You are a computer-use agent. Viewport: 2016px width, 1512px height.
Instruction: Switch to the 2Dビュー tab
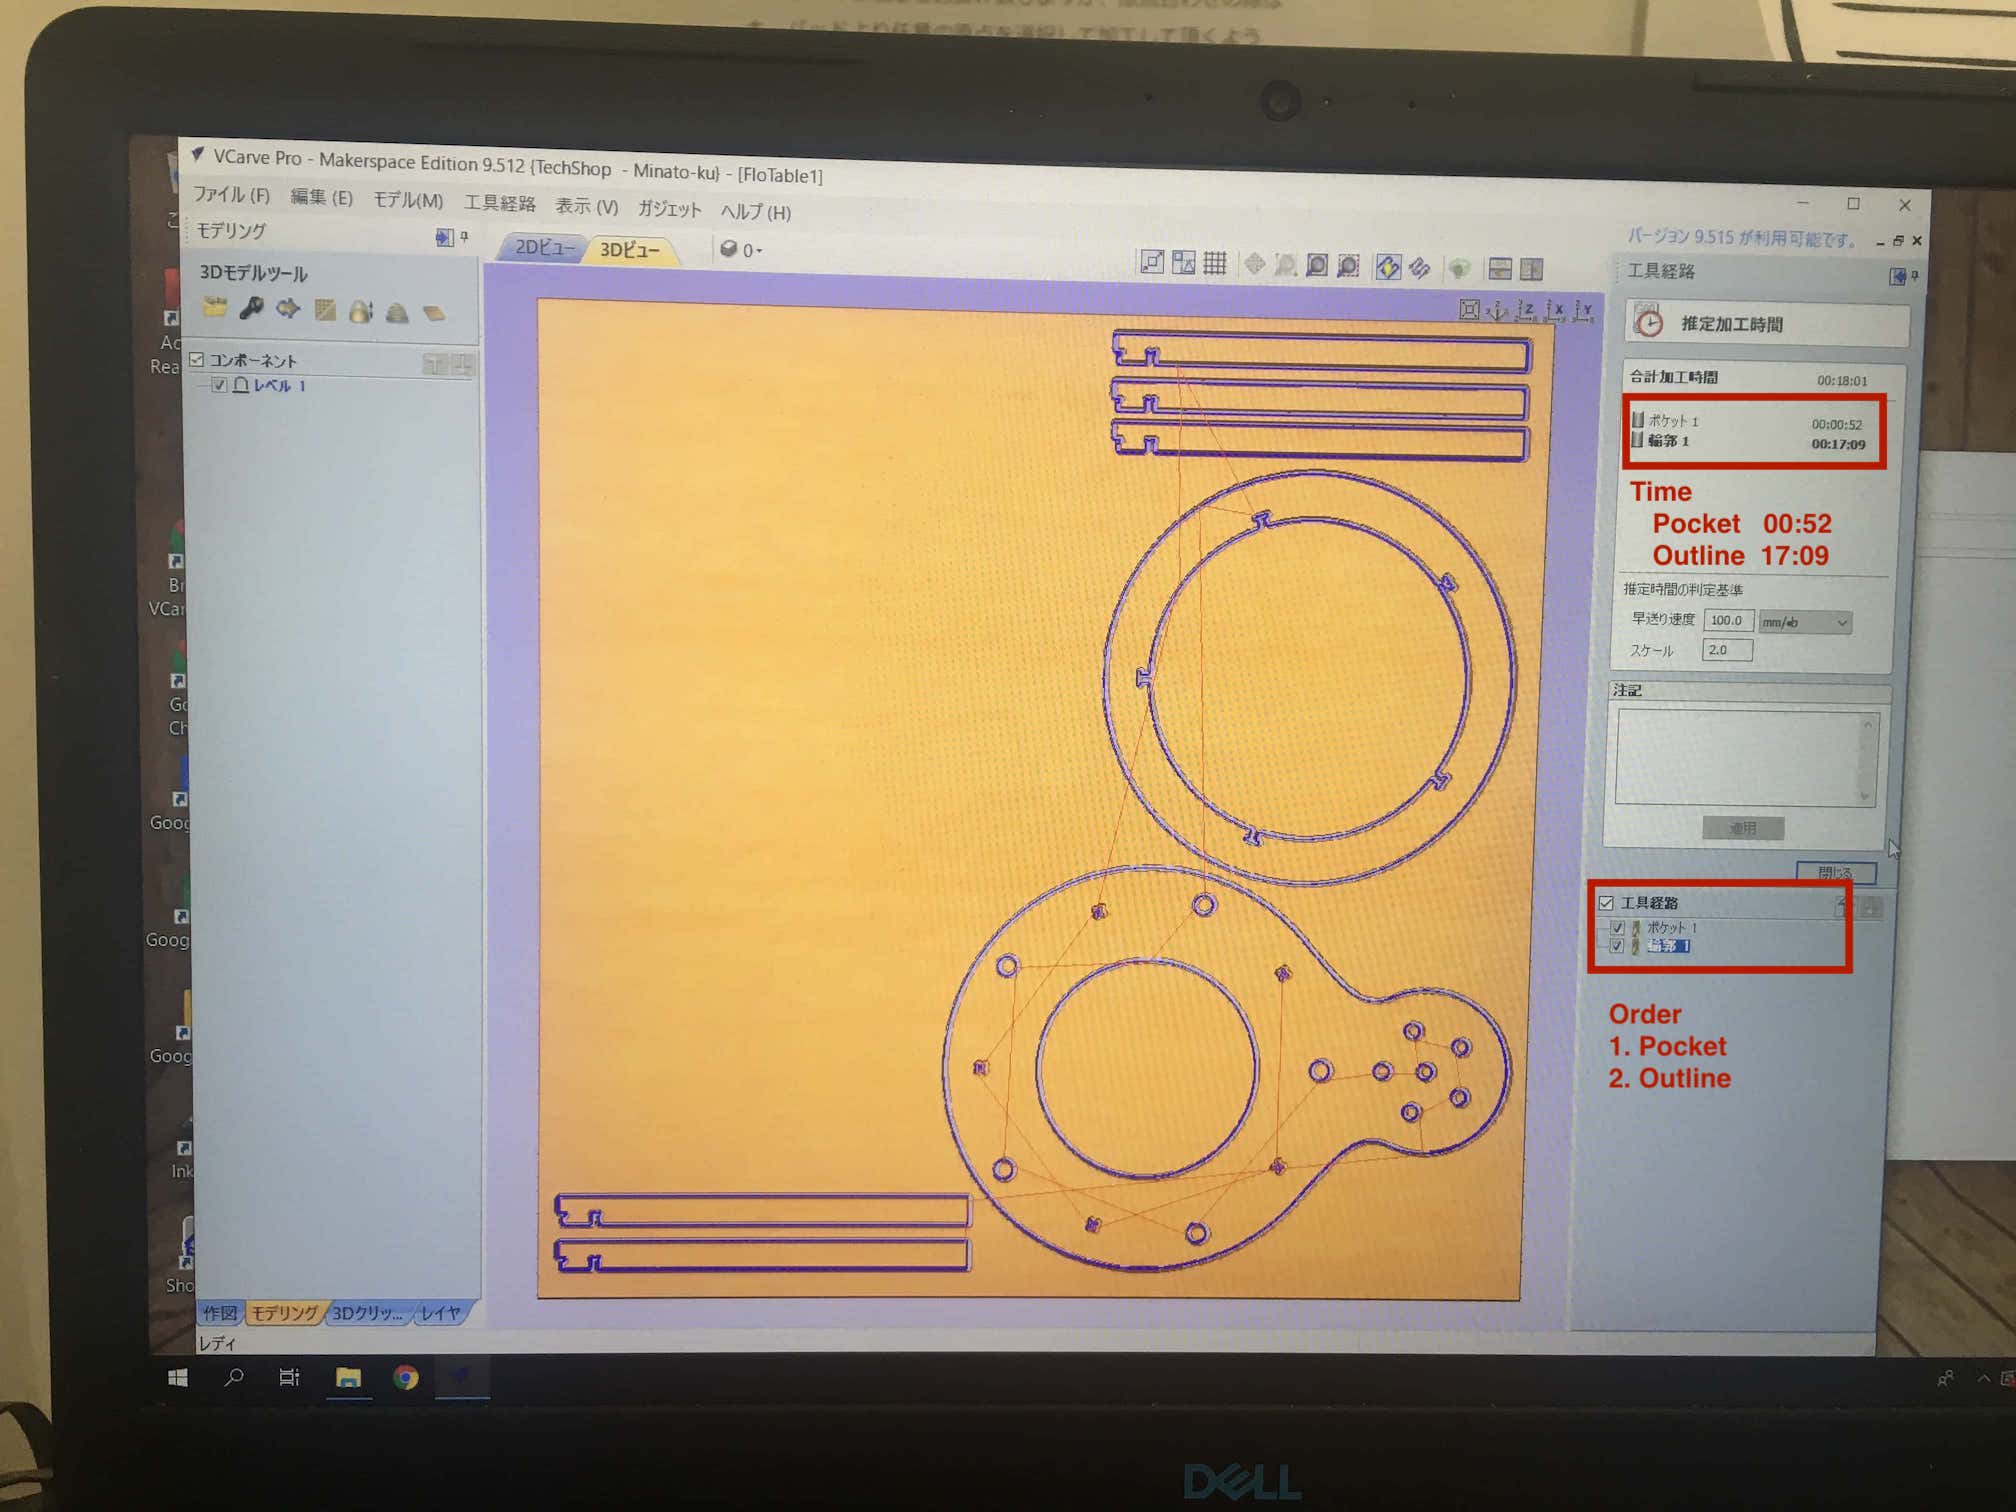coord(543,247)
